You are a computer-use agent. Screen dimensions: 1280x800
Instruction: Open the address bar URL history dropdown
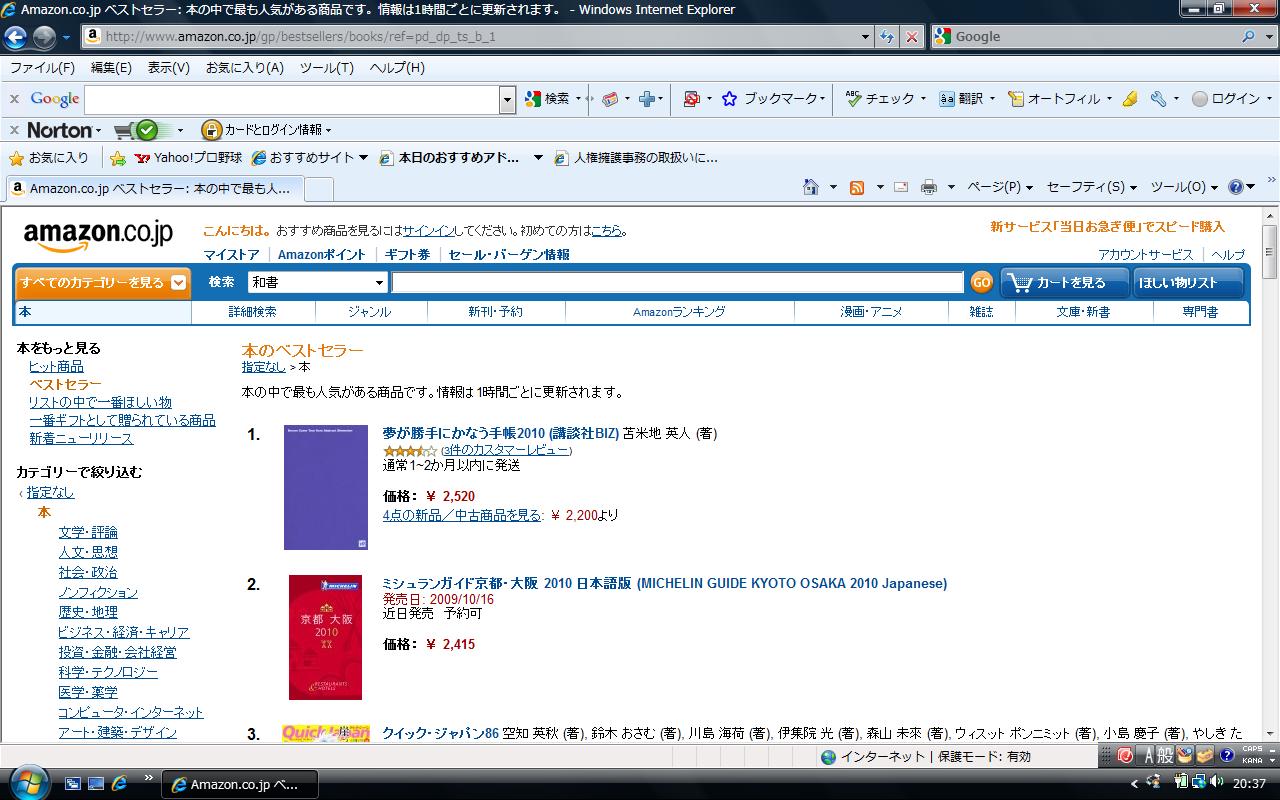point(866,37)
